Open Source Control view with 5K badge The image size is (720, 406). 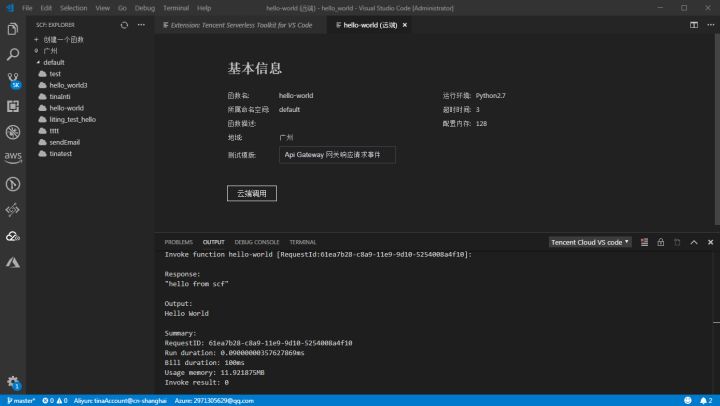pos(13,80)
